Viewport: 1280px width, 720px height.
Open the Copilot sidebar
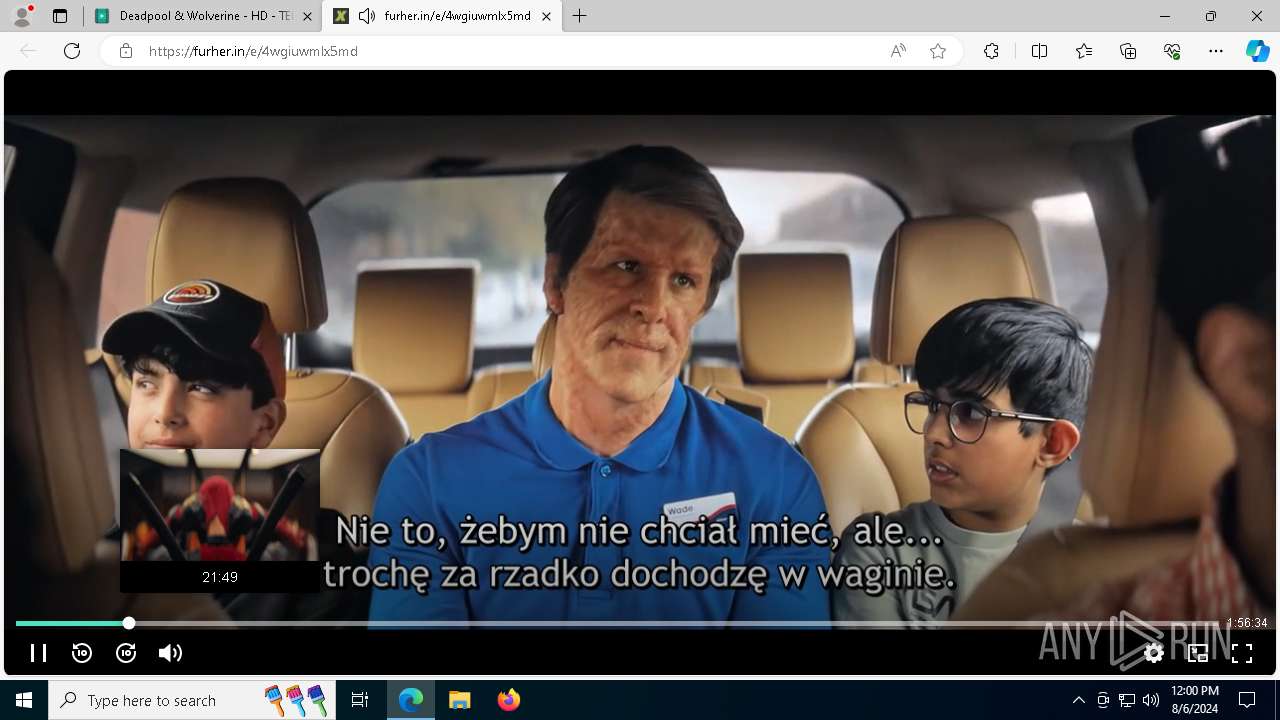[1258, 51]
